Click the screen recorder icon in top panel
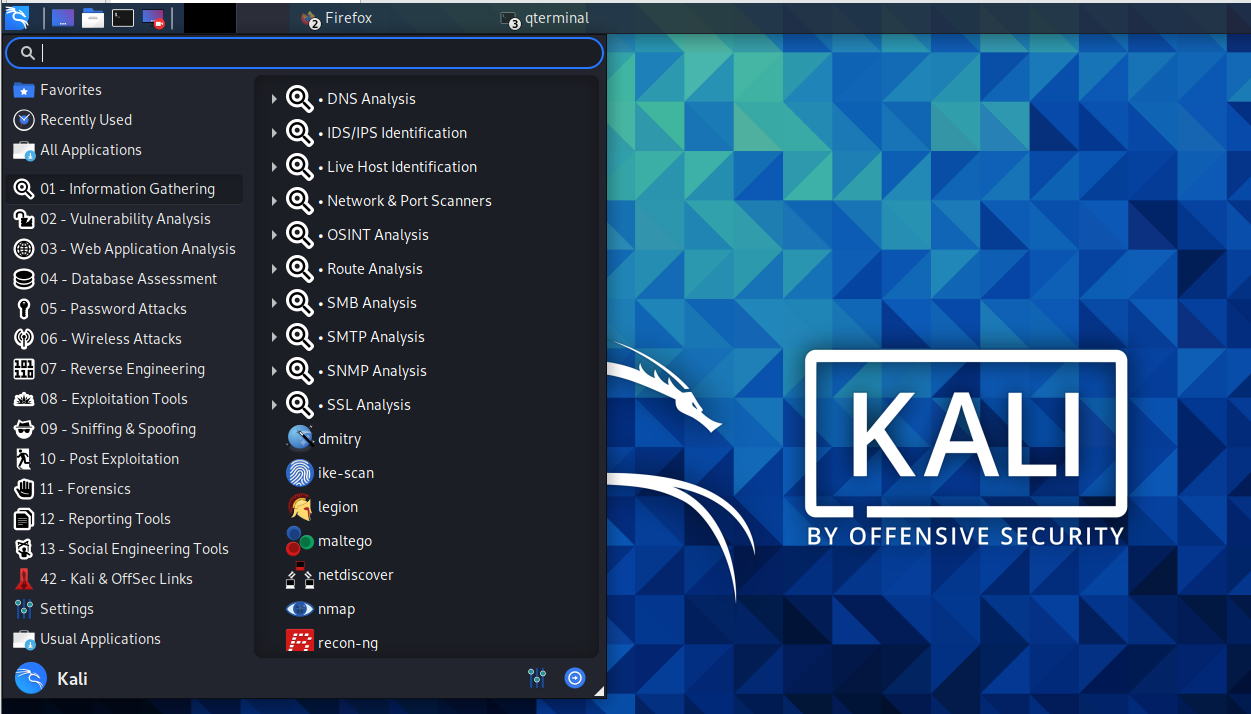 tap(153, 17)
